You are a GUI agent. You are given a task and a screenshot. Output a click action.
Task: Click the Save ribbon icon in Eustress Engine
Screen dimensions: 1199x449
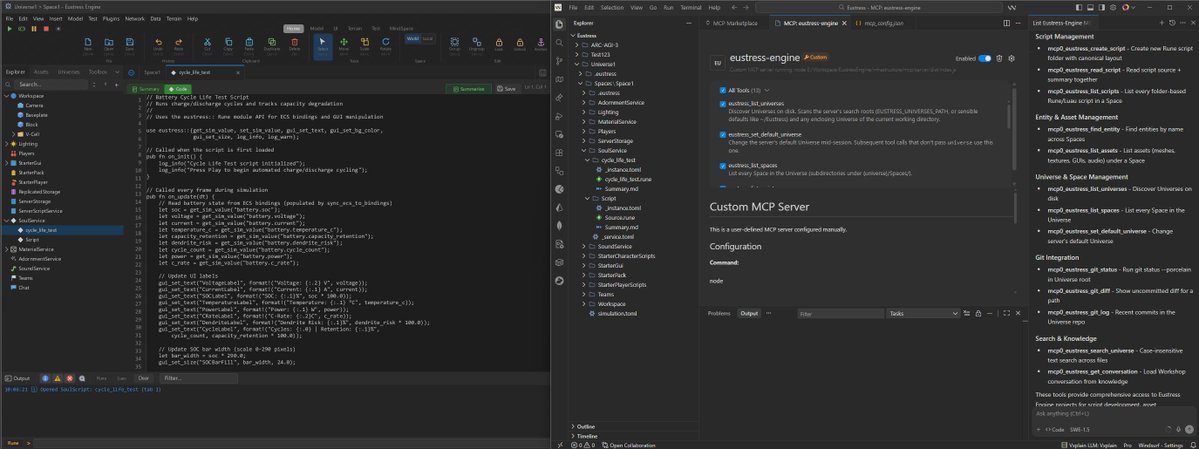pyautogui.click(x=130, y=44)
